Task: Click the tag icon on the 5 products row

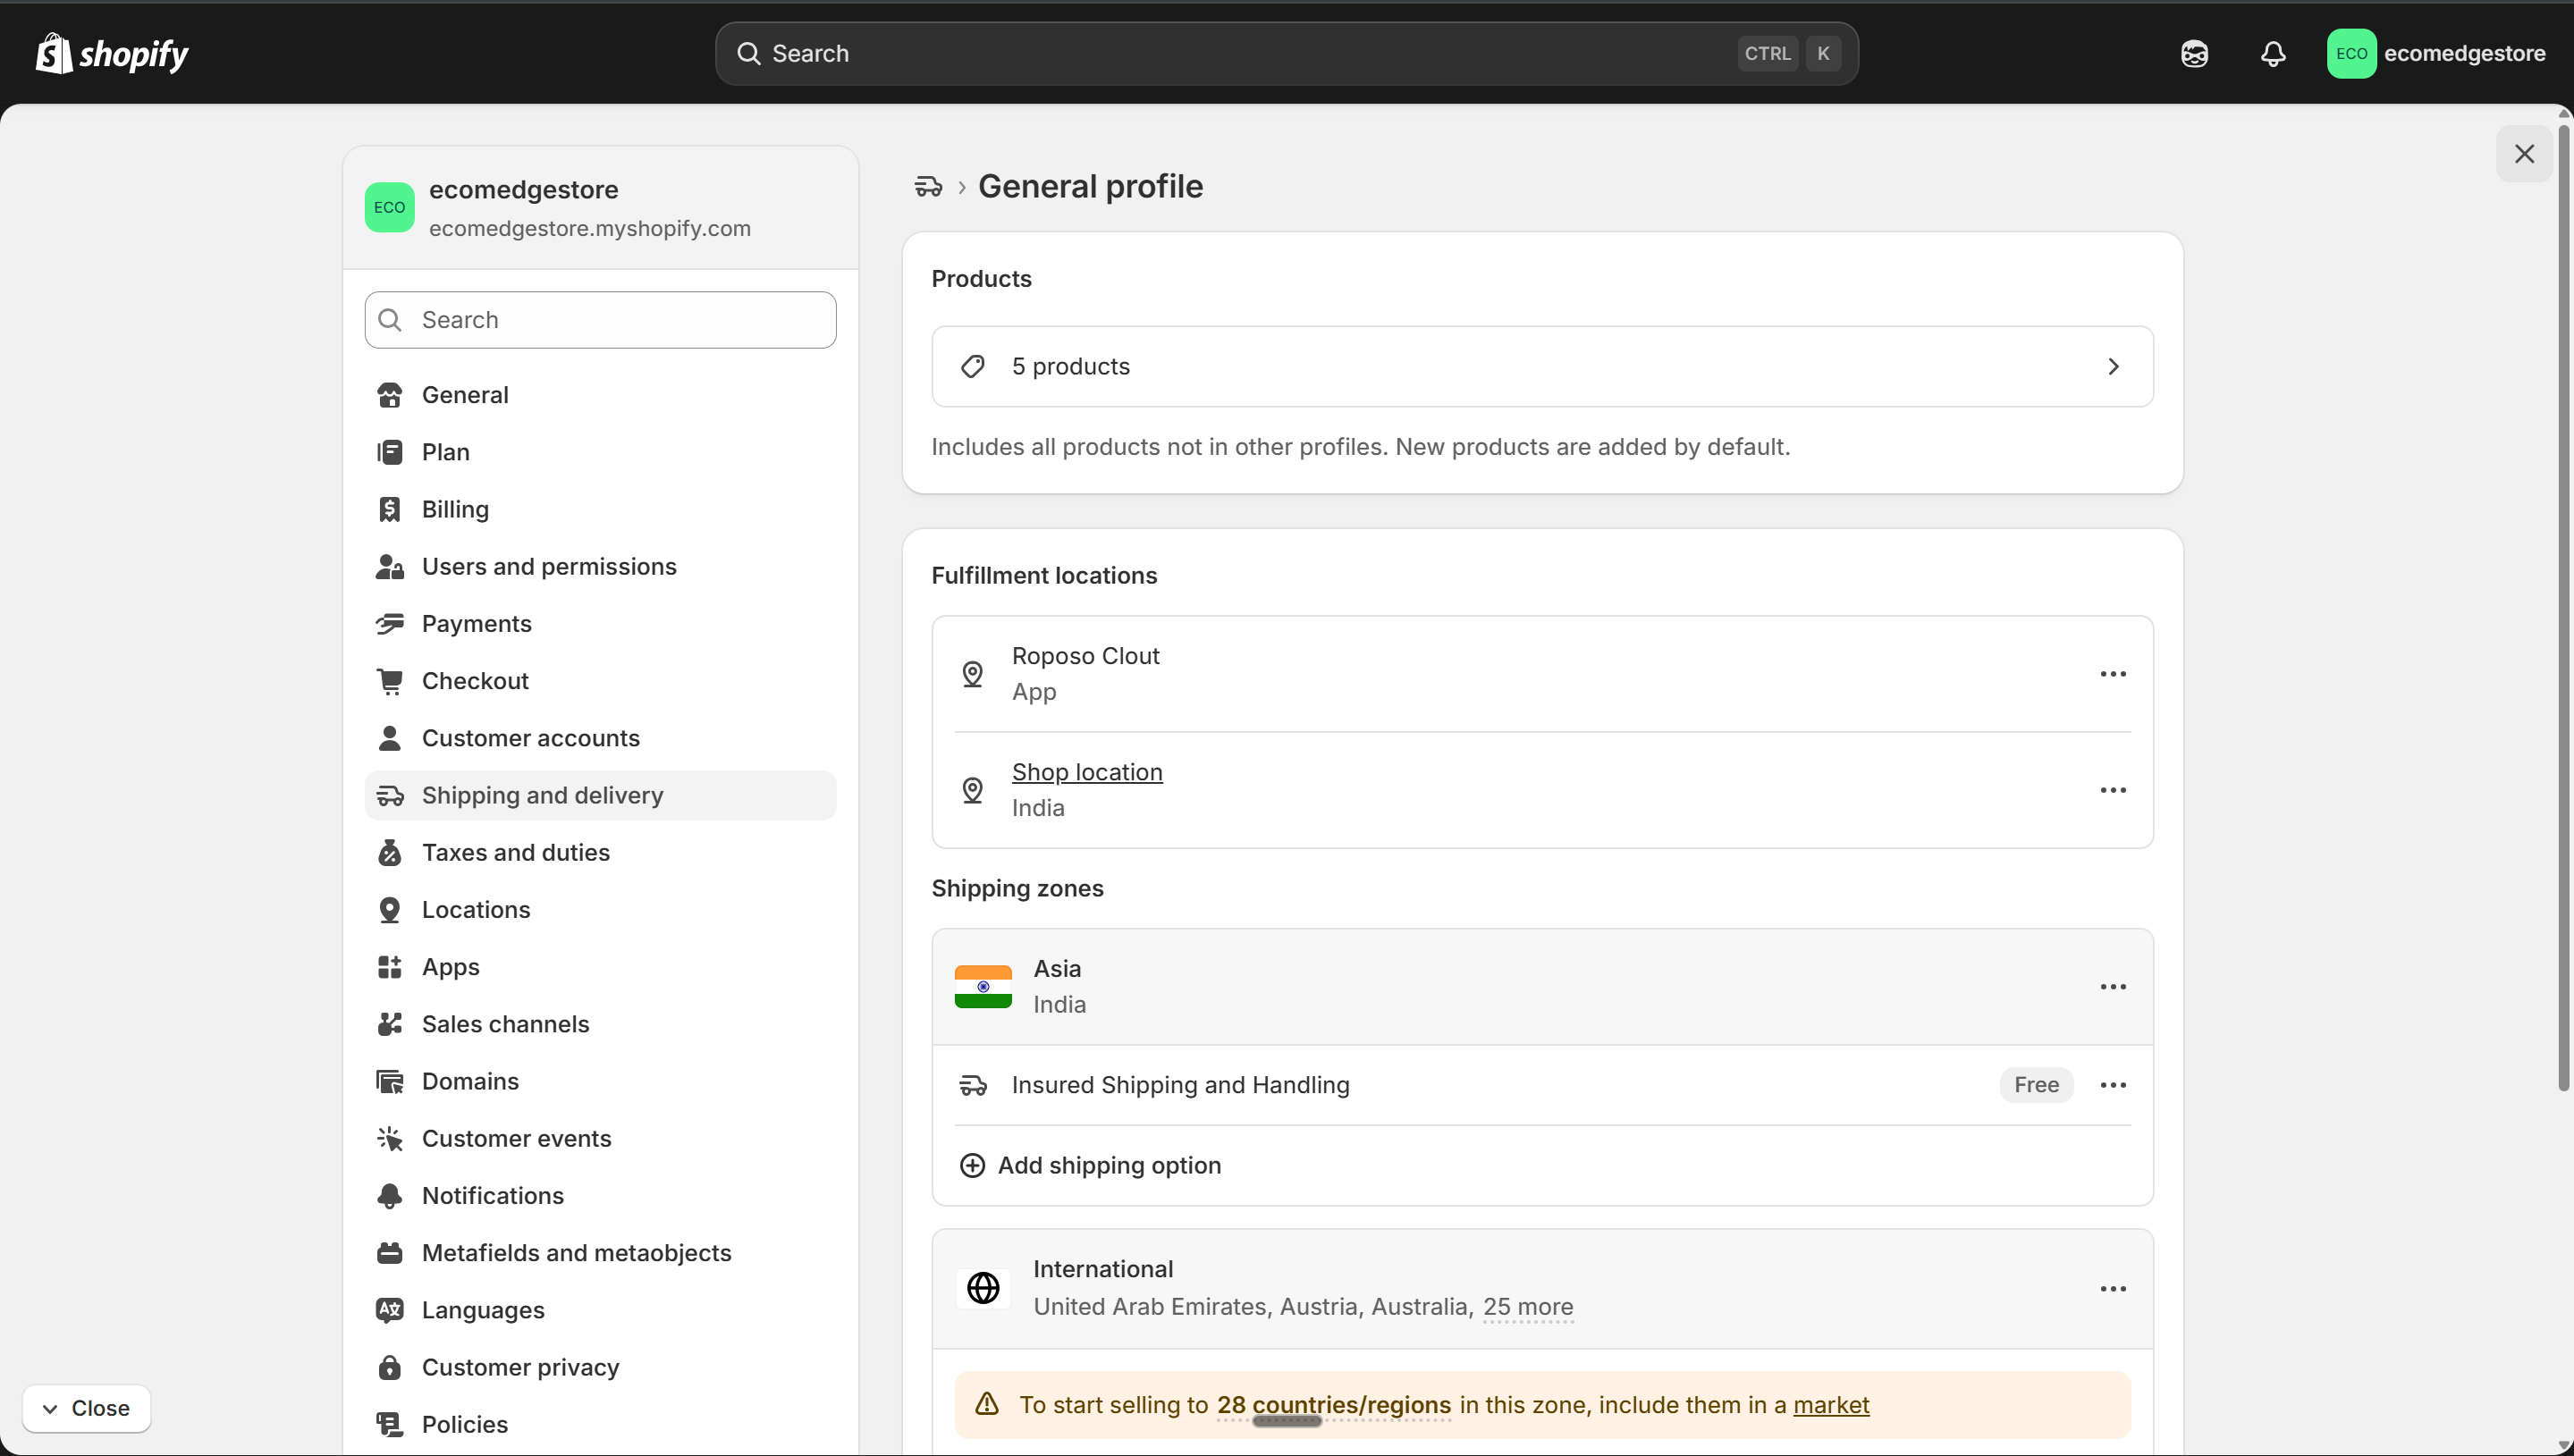Action: [973, 365]
